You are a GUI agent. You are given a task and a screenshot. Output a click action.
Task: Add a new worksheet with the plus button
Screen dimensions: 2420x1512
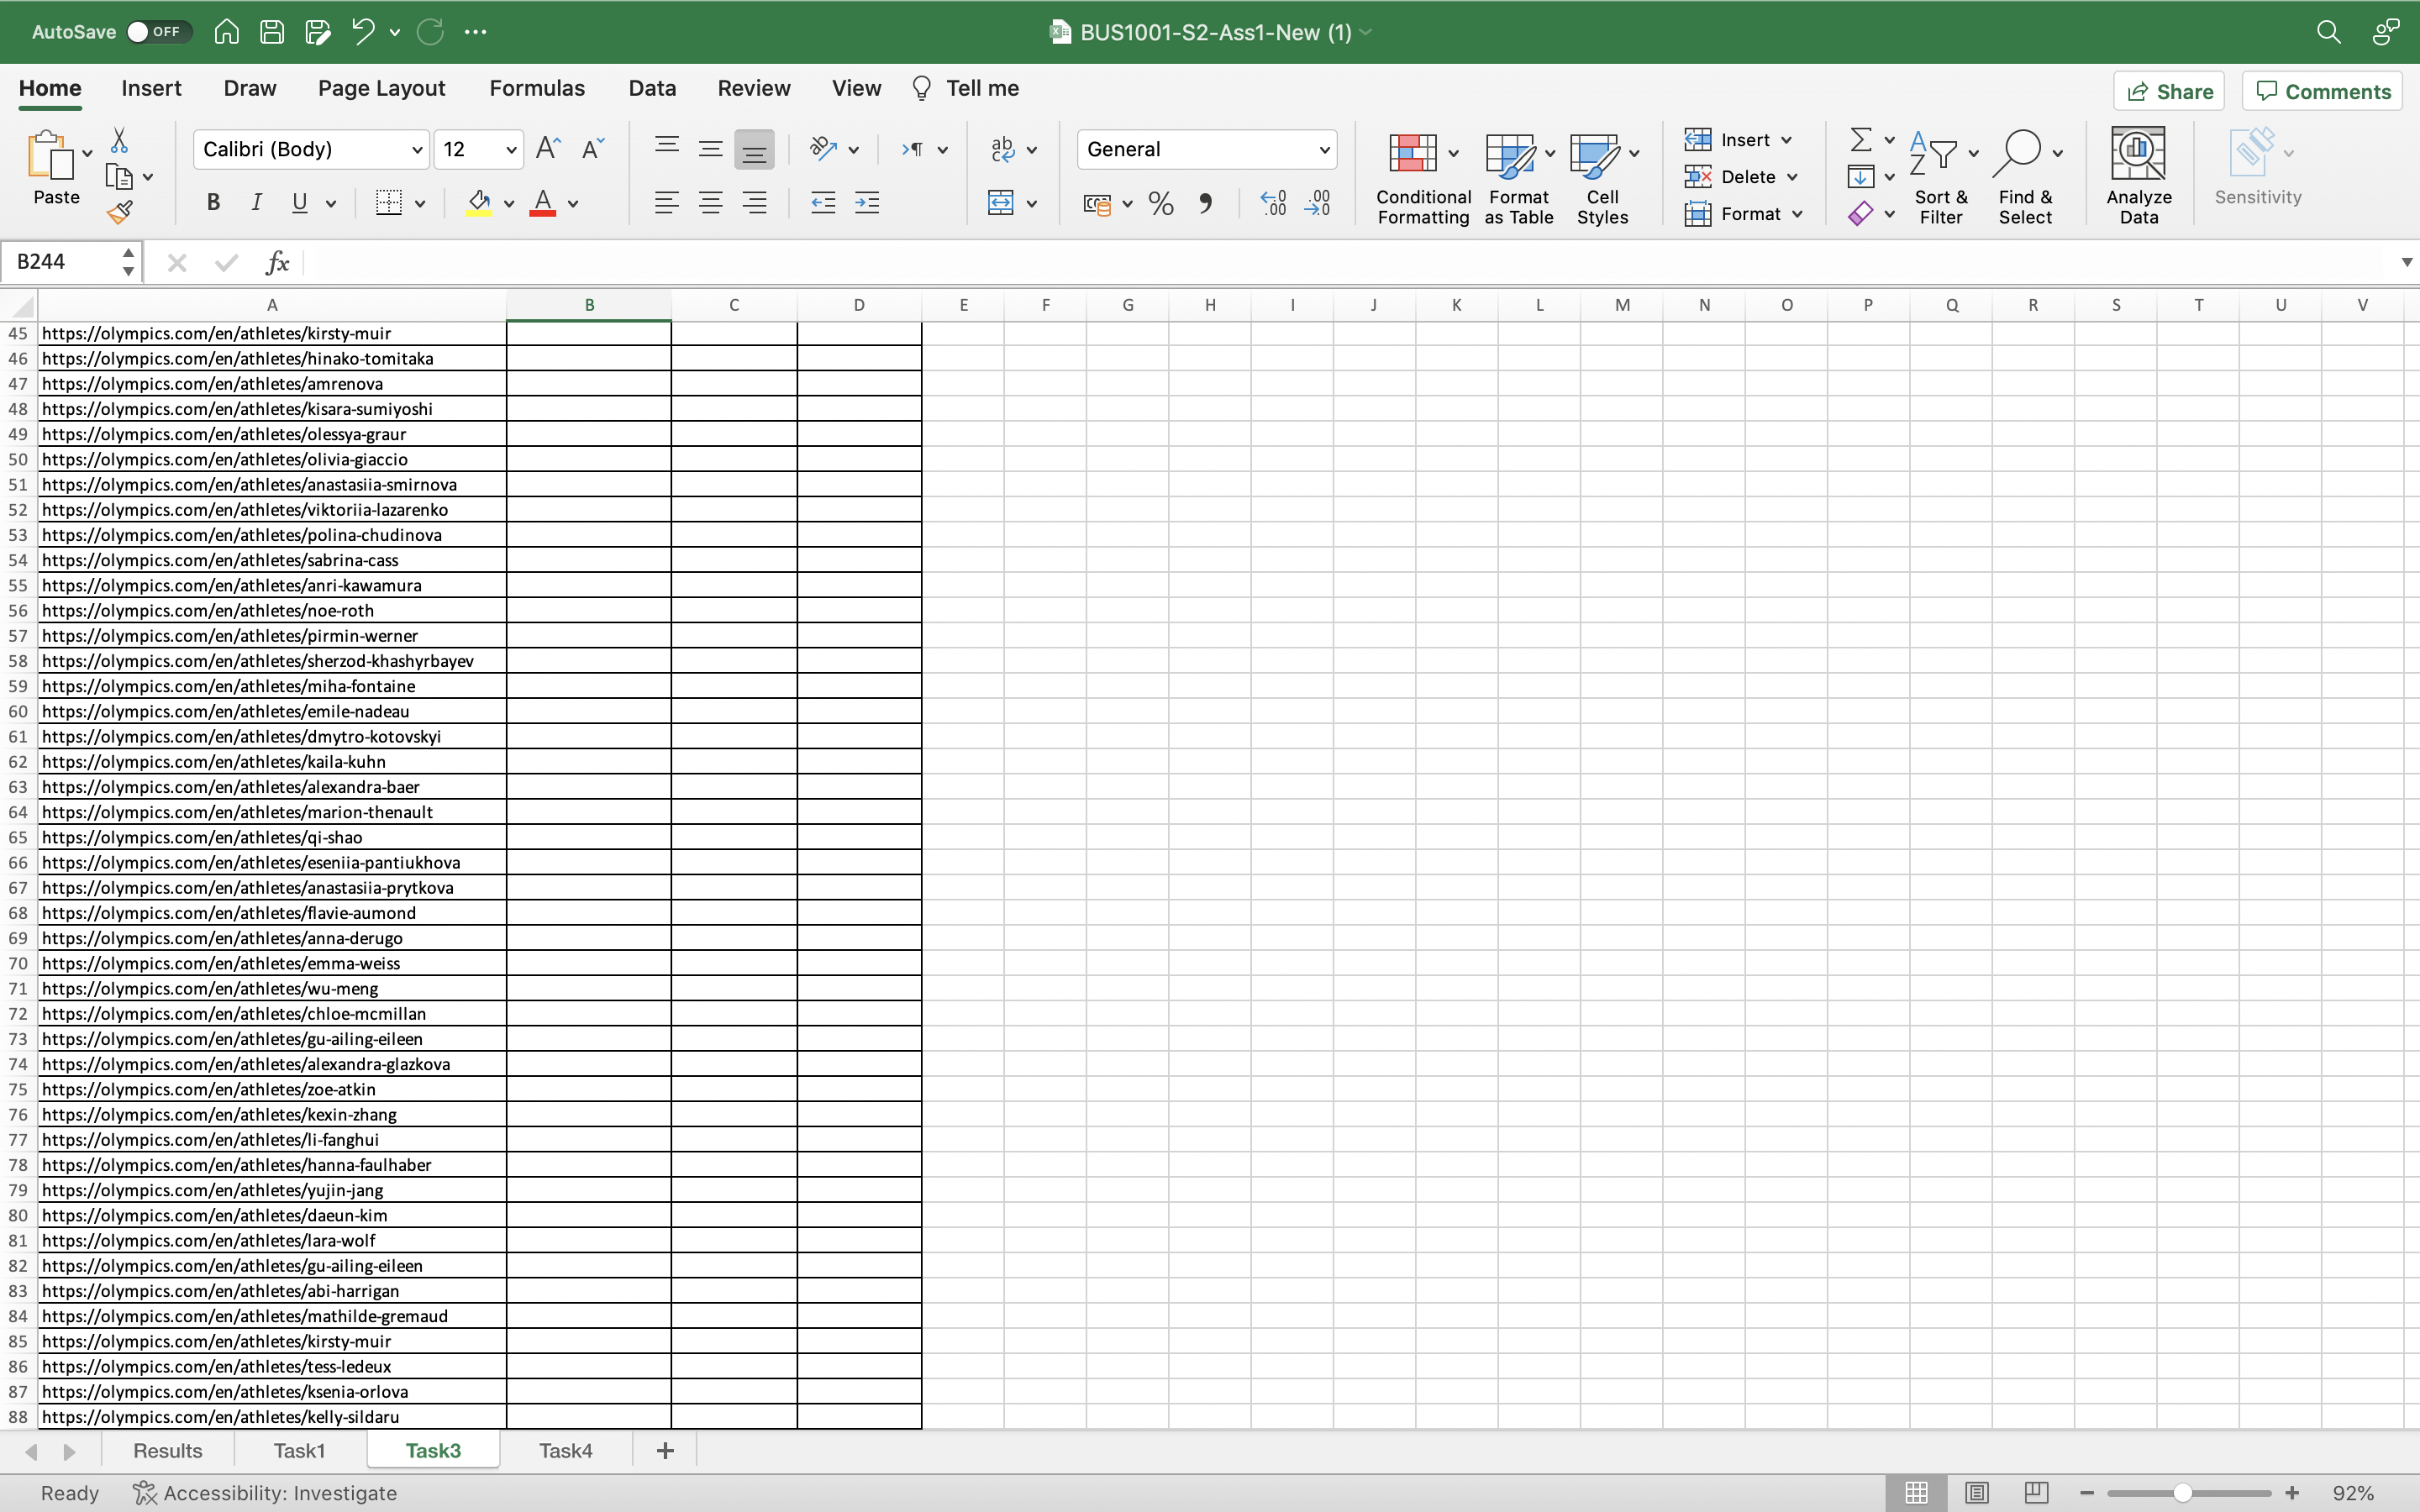[665, 1449]
